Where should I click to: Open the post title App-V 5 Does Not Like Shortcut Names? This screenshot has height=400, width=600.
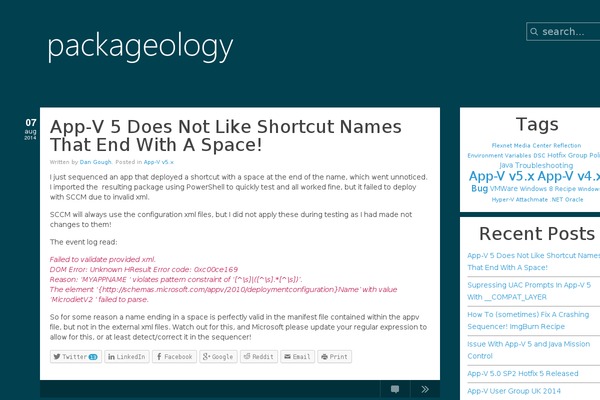(226, 136)
